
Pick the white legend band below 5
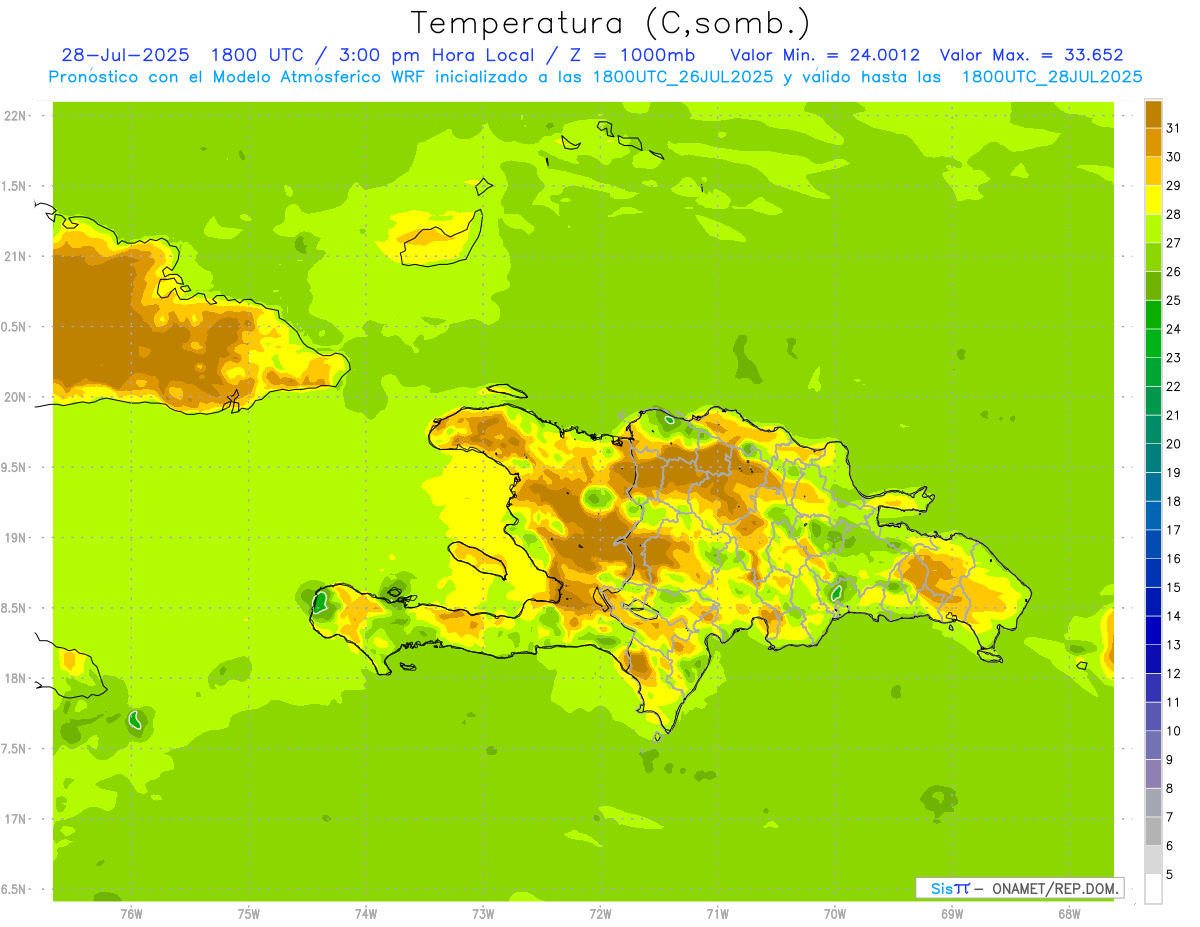(1153, 889)
